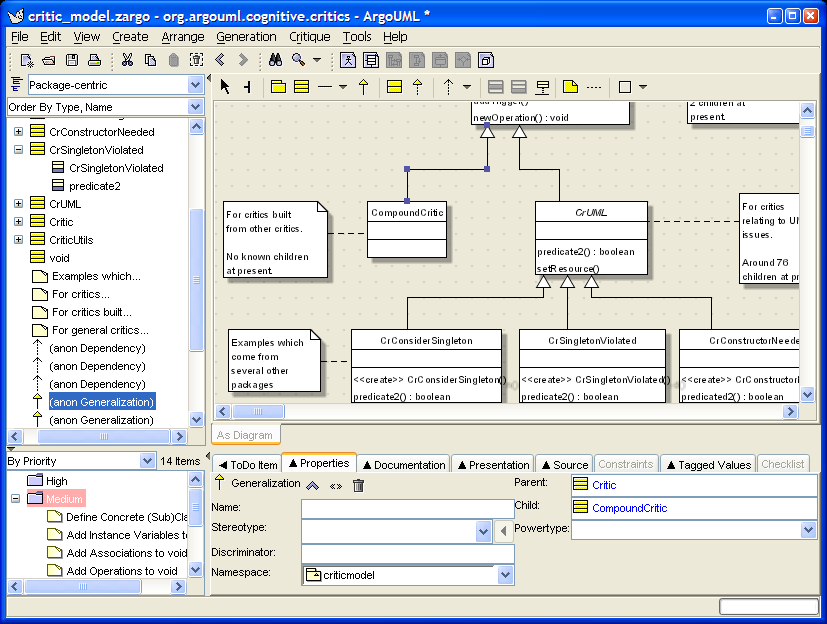Select the predicate2 item in the tree
The height and width of the screenshot is (624, 827).
[x=94, y=186]
